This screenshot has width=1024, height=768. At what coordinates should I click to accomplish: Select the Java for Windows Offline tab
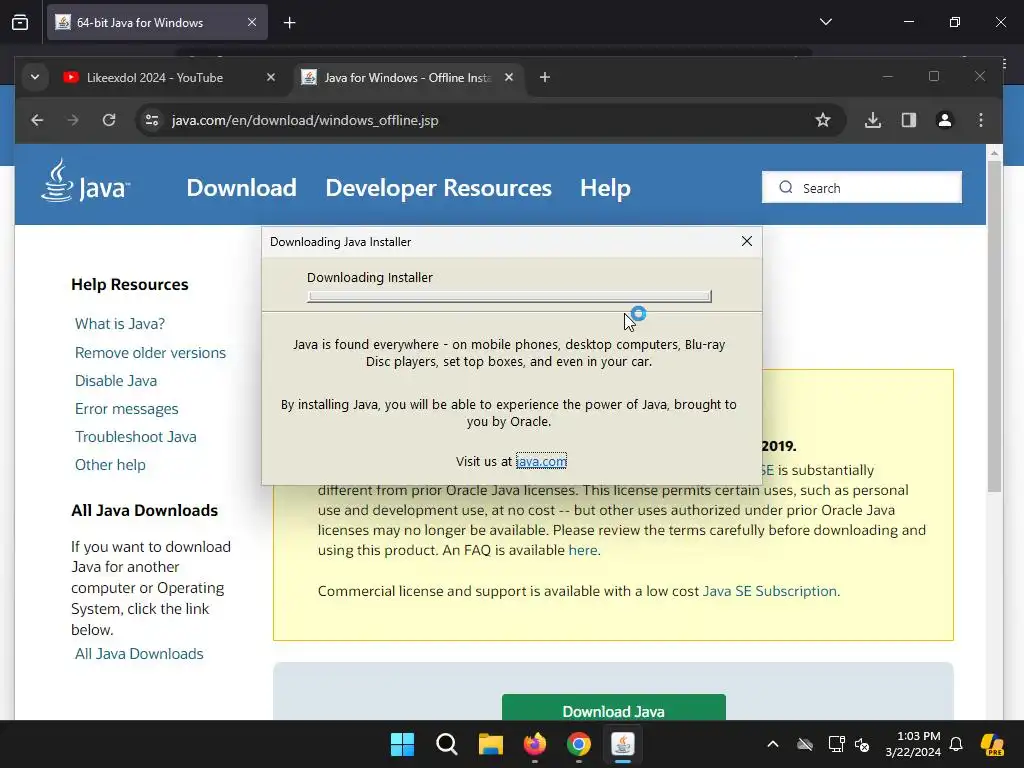tap(407, 78)
